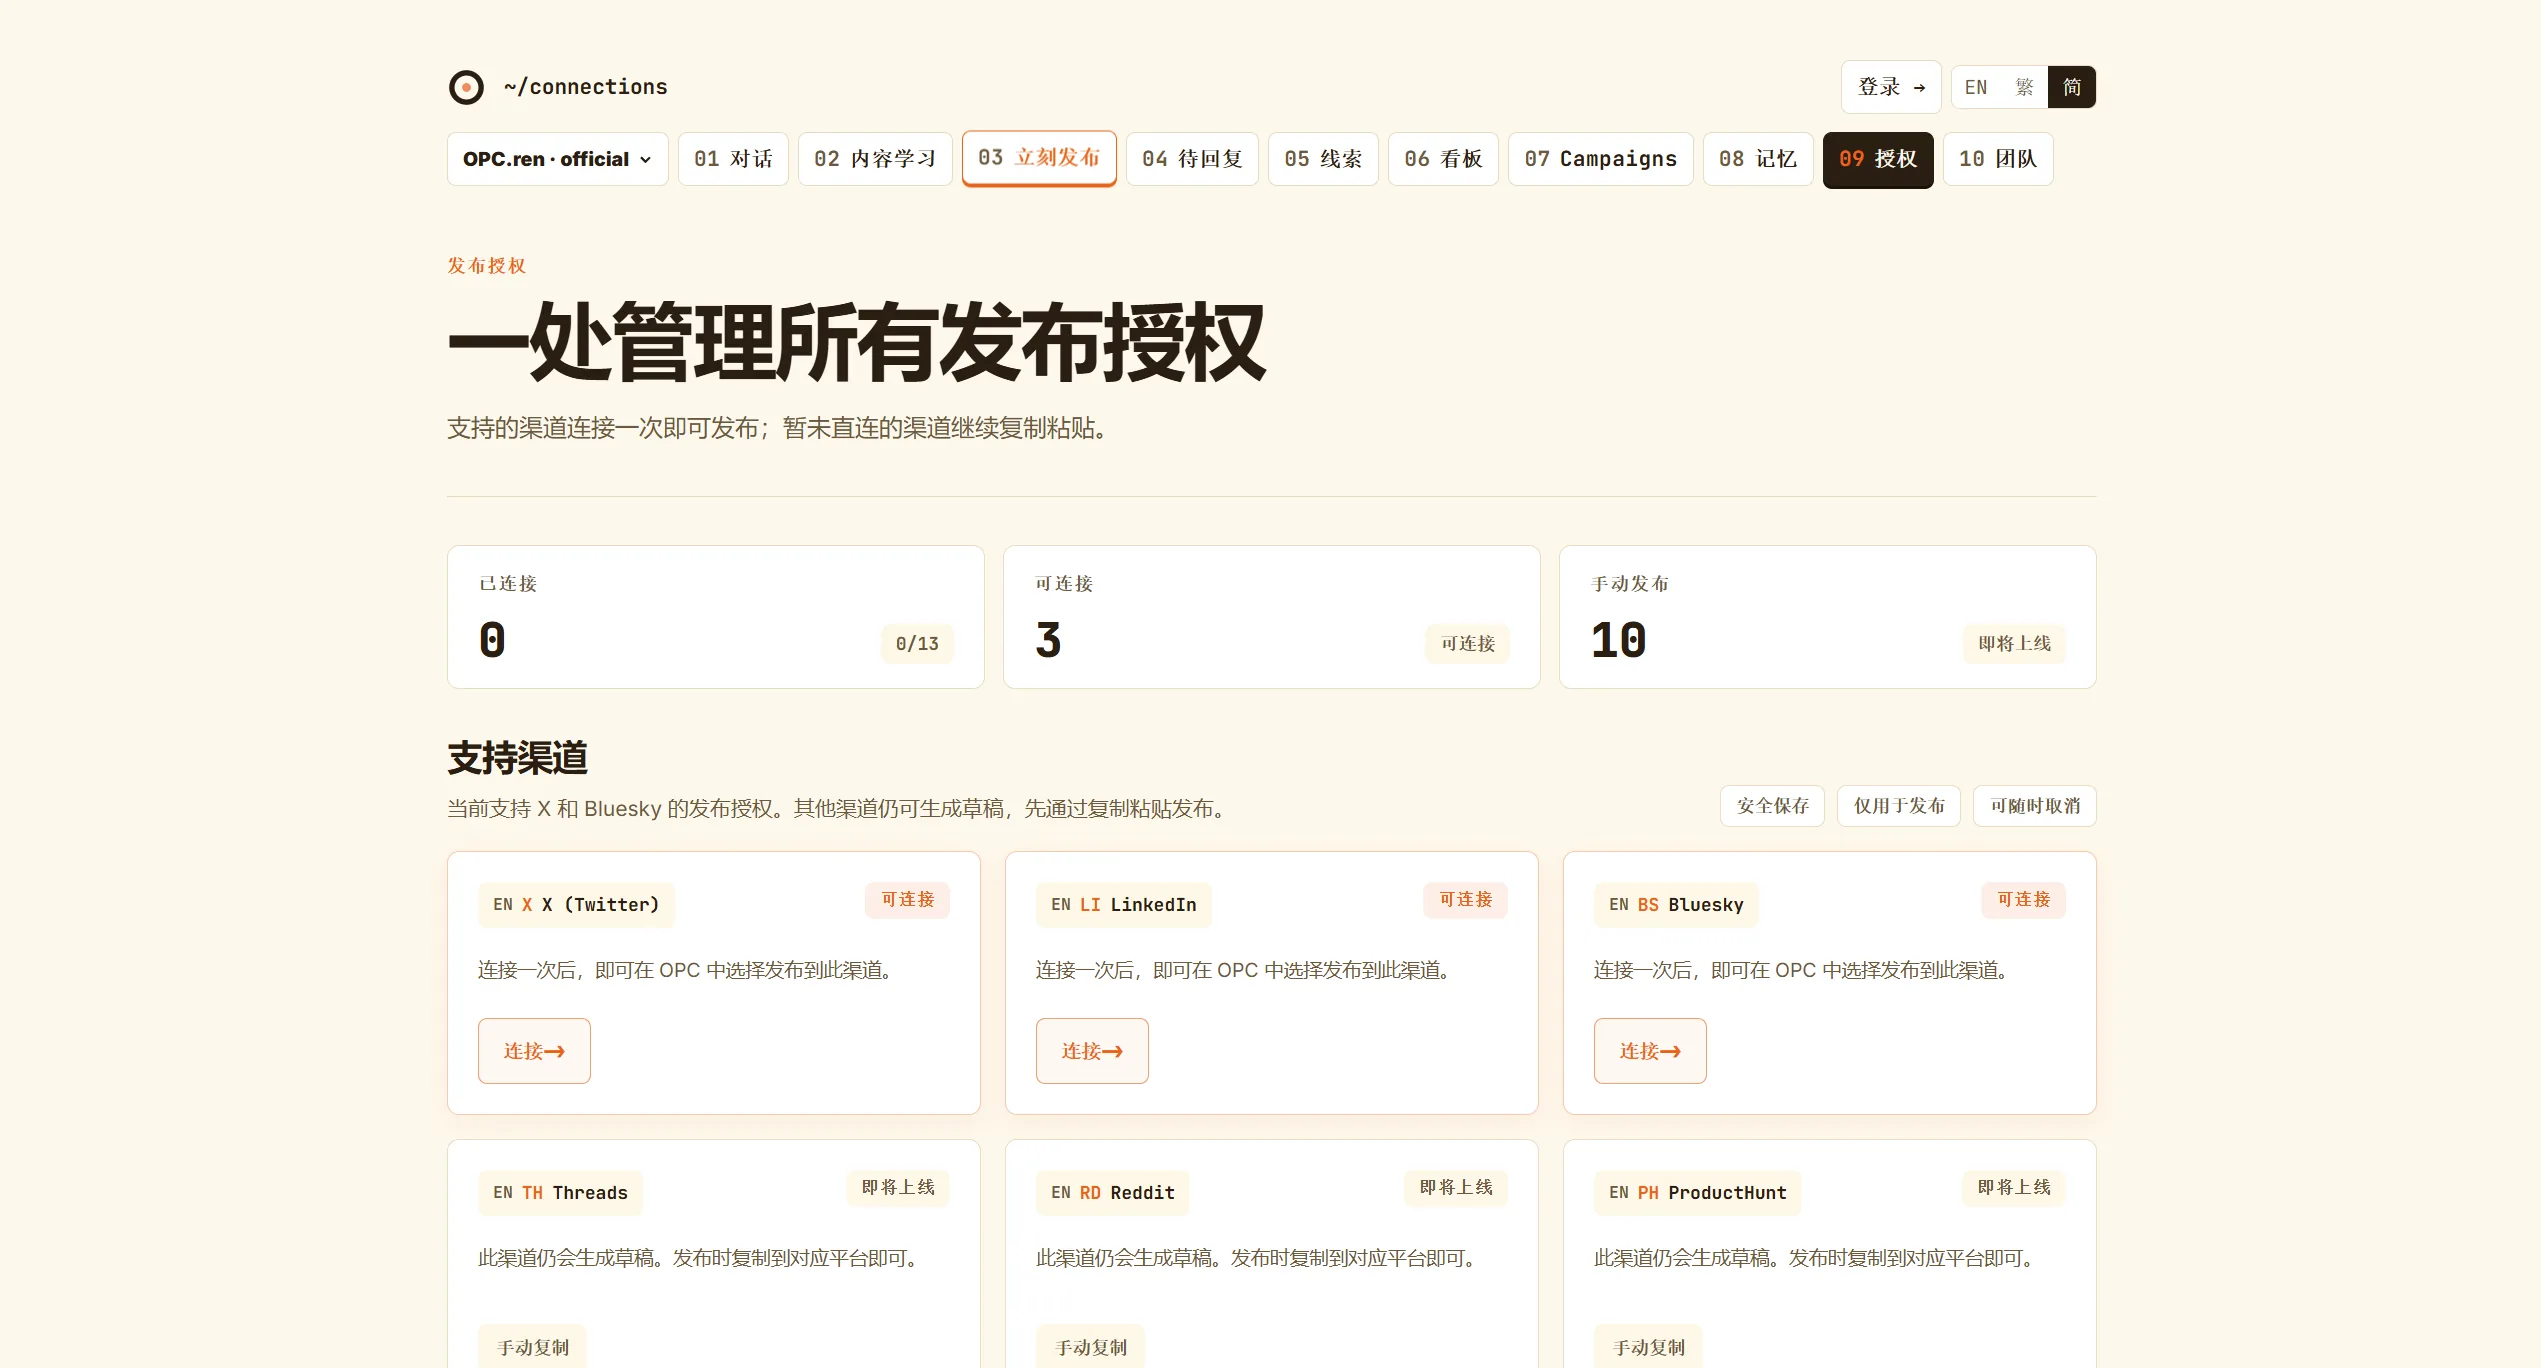2541x1368 pixels.
Task: Connect the X (Twitter) channel
Action: (x=534, y=1051)
